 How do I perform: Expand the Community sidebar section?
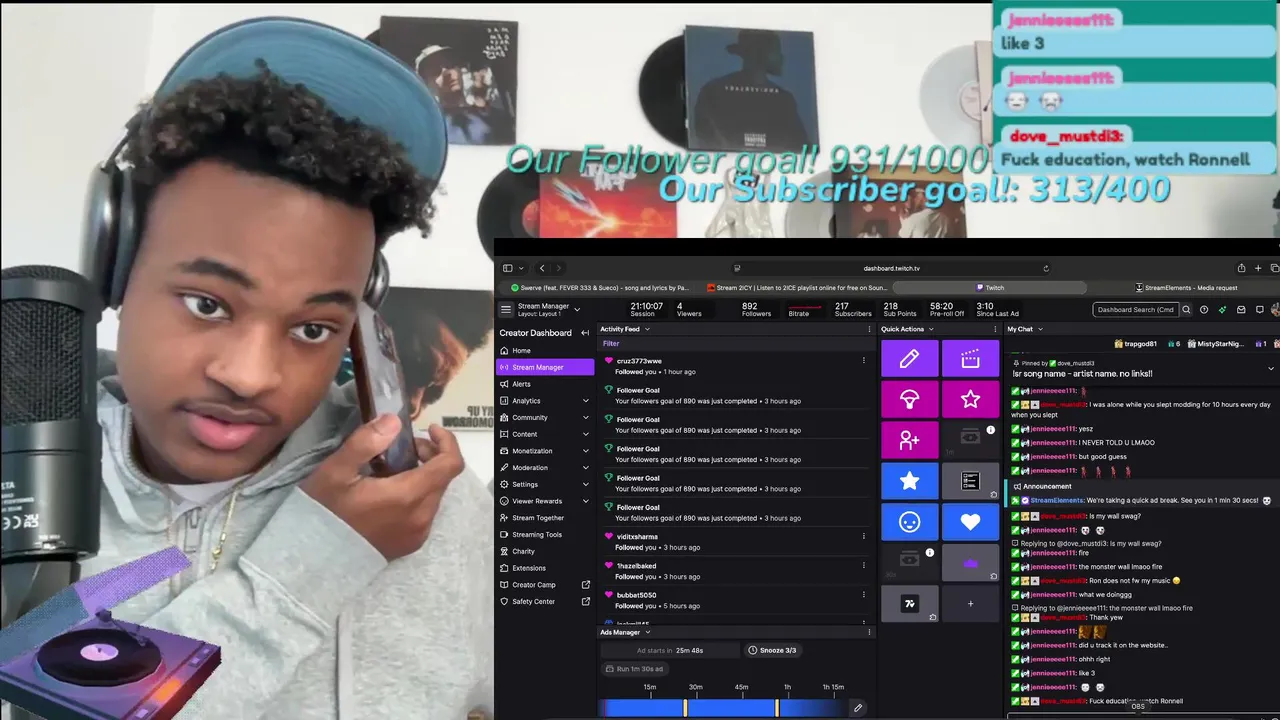coord(585,418)
